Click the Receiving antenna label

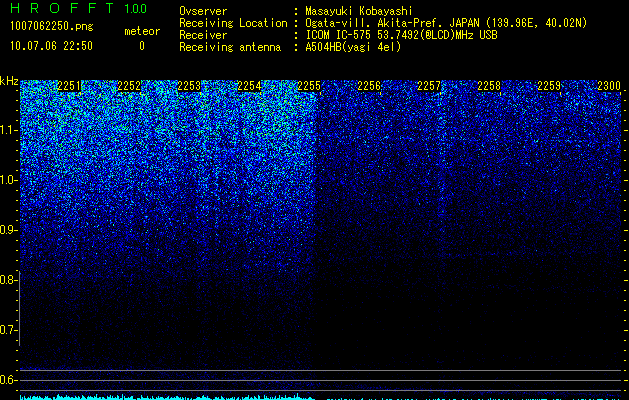coord(230,47)
